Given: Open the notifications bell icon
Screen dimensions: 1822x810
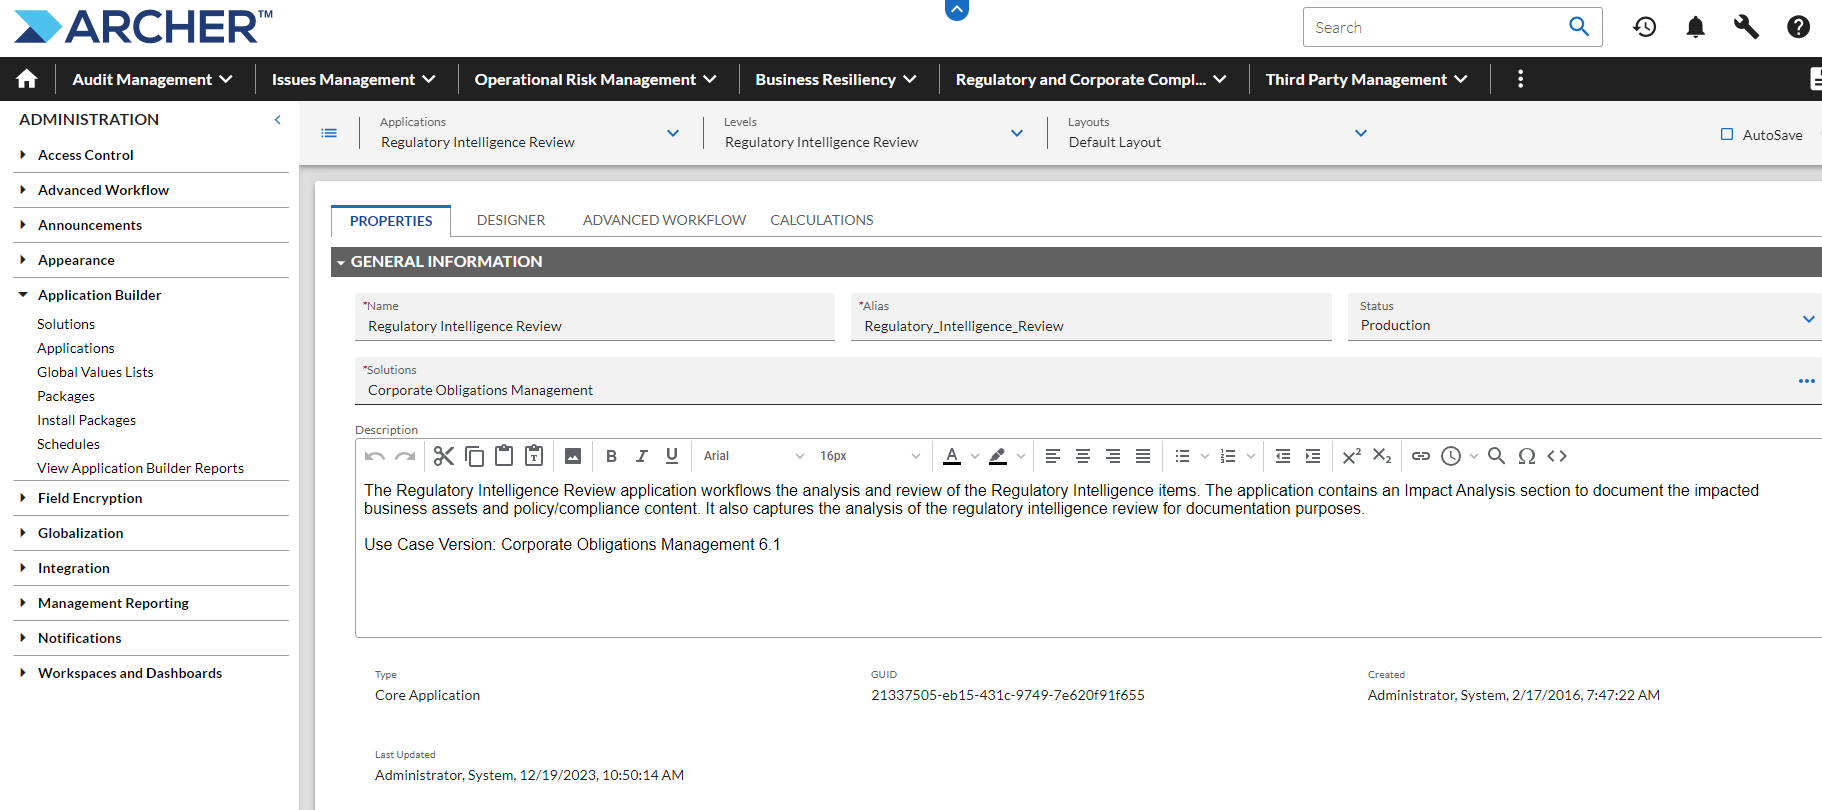Looking at the screenshot, I should [1696, 27].
